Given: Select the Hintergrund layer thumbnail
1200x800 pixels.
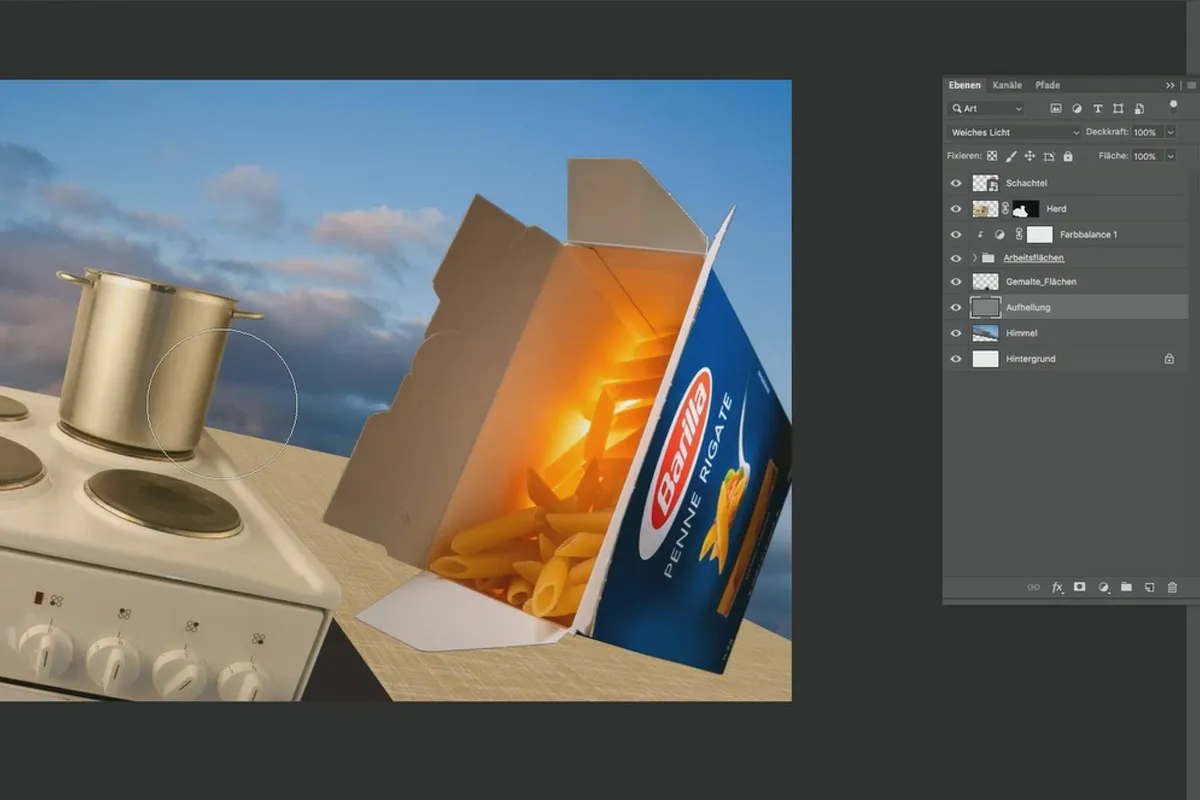Looking at the screenshot, I should (986, 358).
